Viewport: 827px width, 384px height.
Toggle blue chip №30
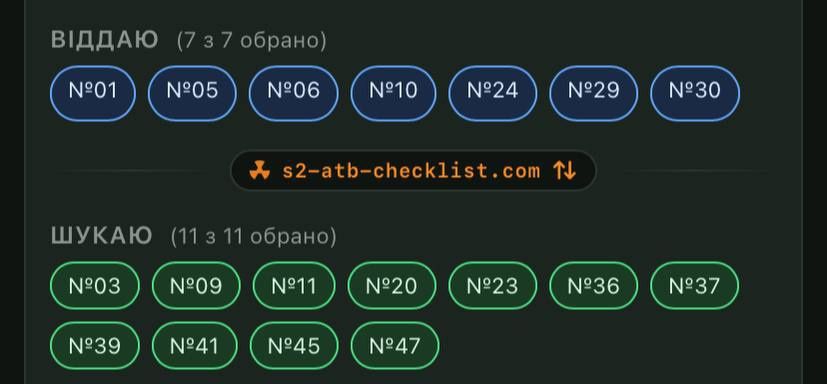(695, 93)
